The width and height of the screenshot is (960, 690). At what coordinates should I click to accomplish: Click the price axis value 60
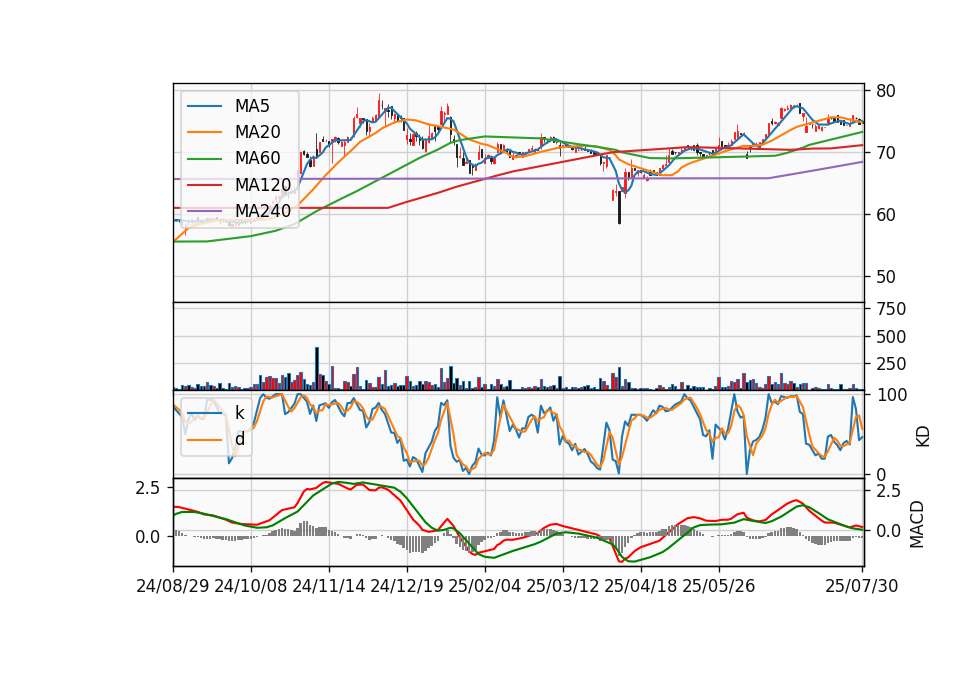[886, 215]
